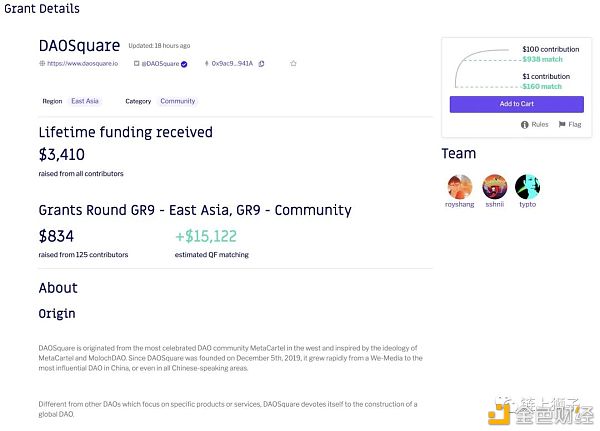Open the @DAOSquare Twitter handle link

[160, 64]
